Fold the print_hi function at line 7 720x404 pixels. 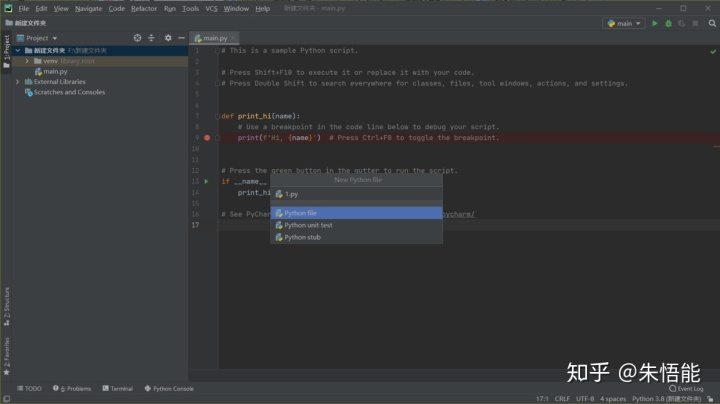coord(218,116)
